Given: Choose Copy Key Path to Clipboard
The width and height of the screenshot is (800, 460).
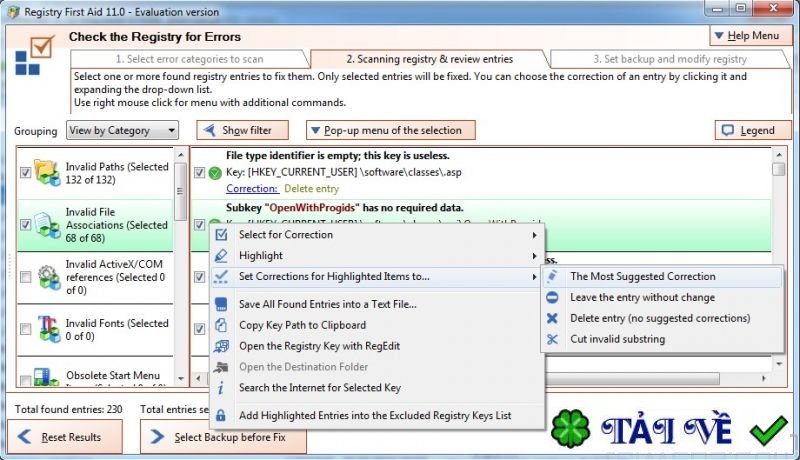Looking at the screenshot, I should 378,325.
